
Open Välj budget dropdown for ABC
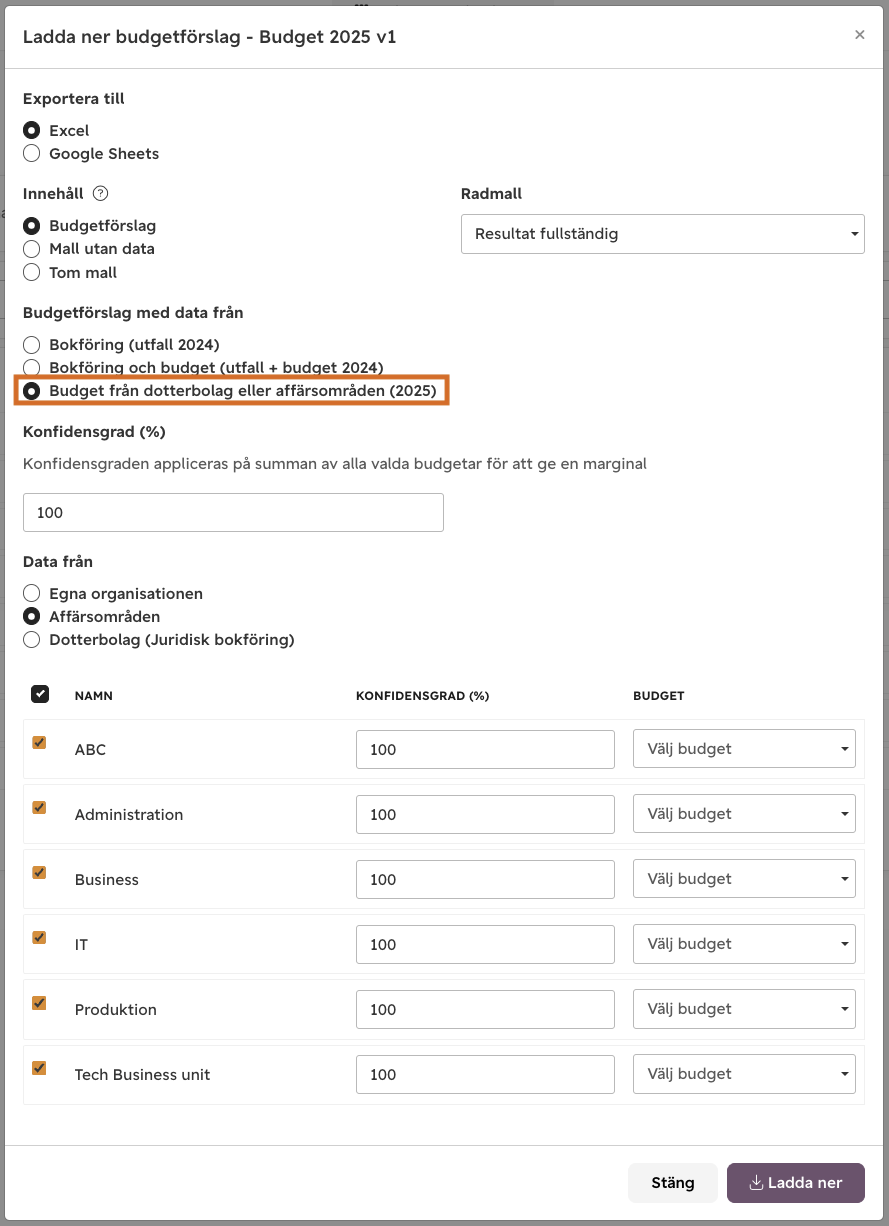pyautogui.click(x=744, y=749)
